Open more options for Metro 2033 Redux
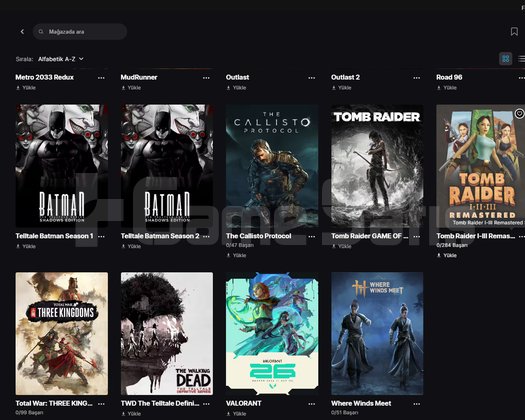The width and height of the screenshot is (525, 420). 101,78
